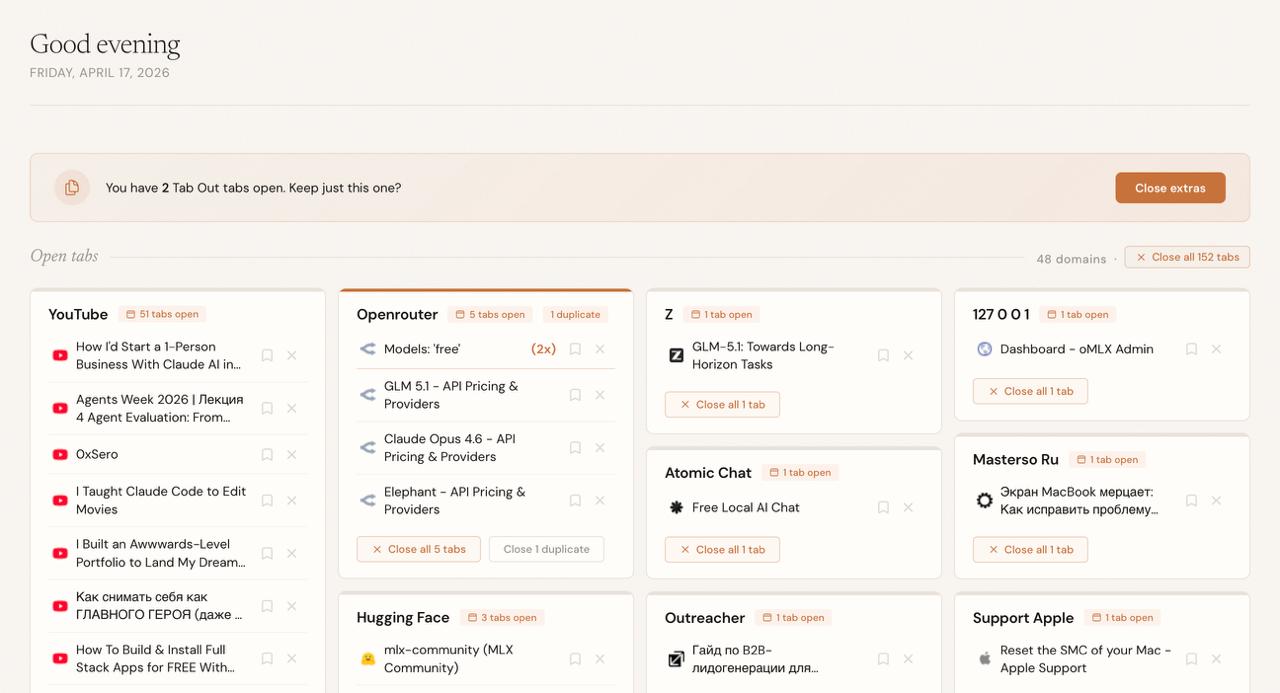Bookmark 'I Taught Claude Code to Edit Movies'
The height and width of the screenshot is (693, 1280).
267,500
